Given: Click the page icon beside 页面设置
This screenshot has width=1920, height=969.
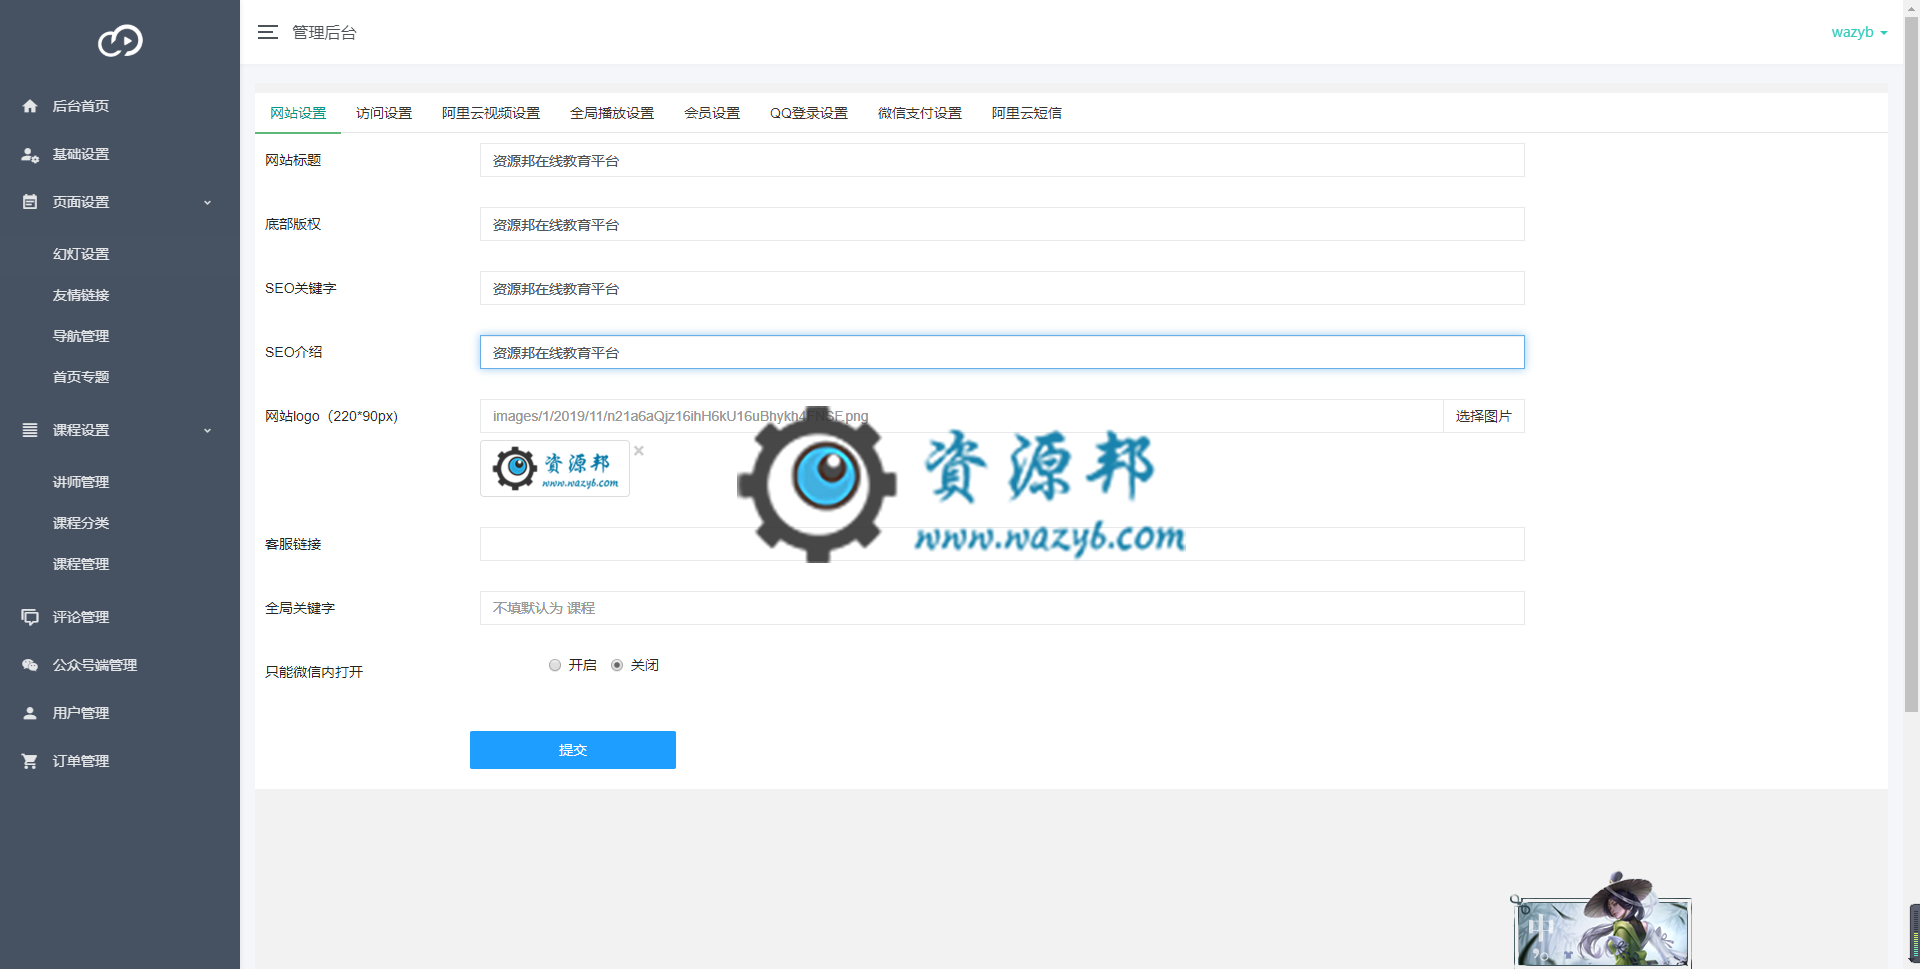Looking at the screenshot, I should click(30, 202).
